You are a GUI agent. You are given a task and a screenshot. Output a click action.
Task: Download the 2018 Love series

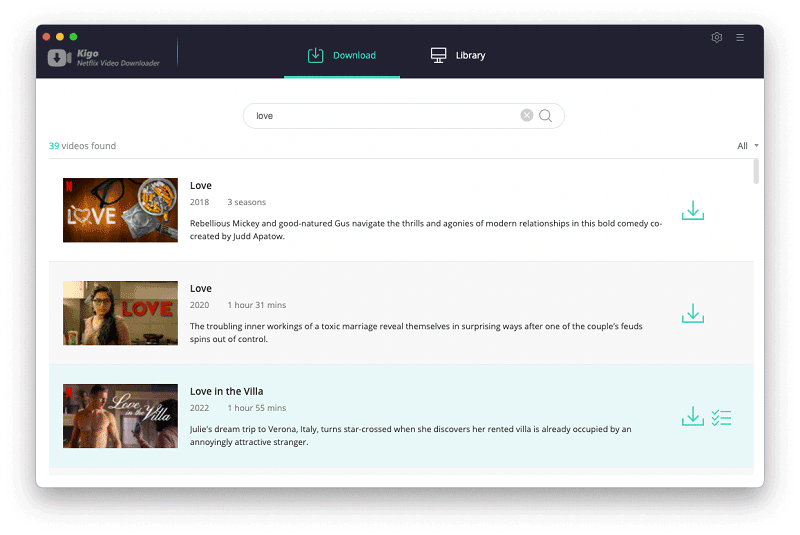pos(692,210)
